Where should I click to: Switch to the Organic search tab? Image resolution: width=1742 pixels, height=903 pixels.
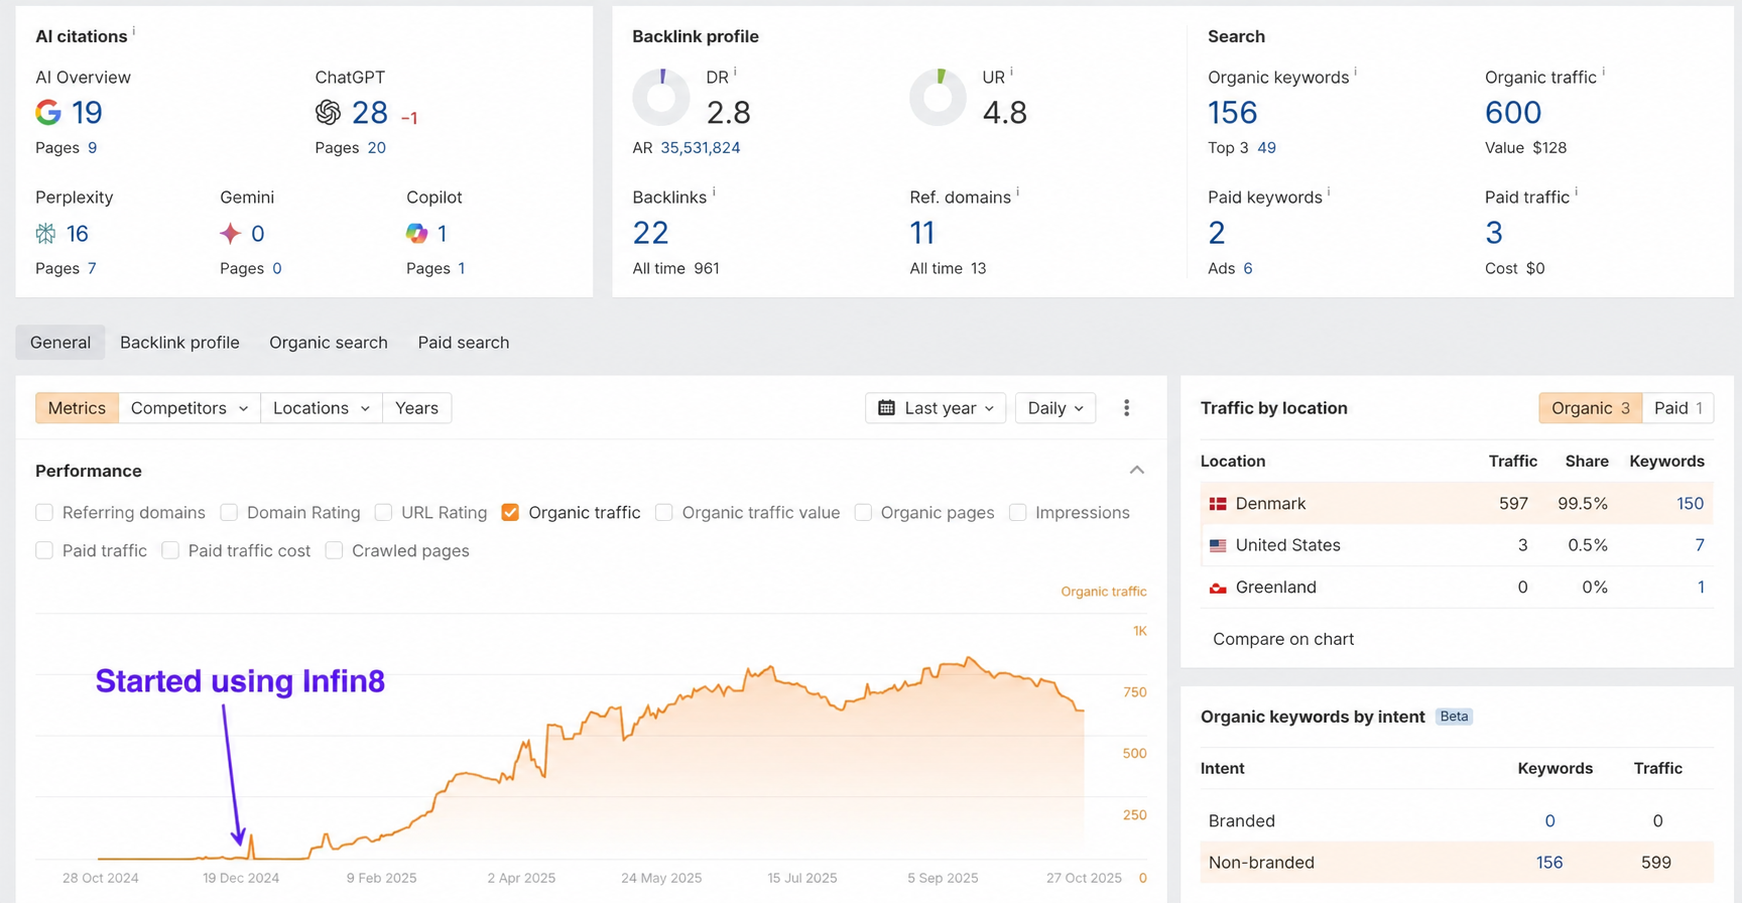coord(328,342)
